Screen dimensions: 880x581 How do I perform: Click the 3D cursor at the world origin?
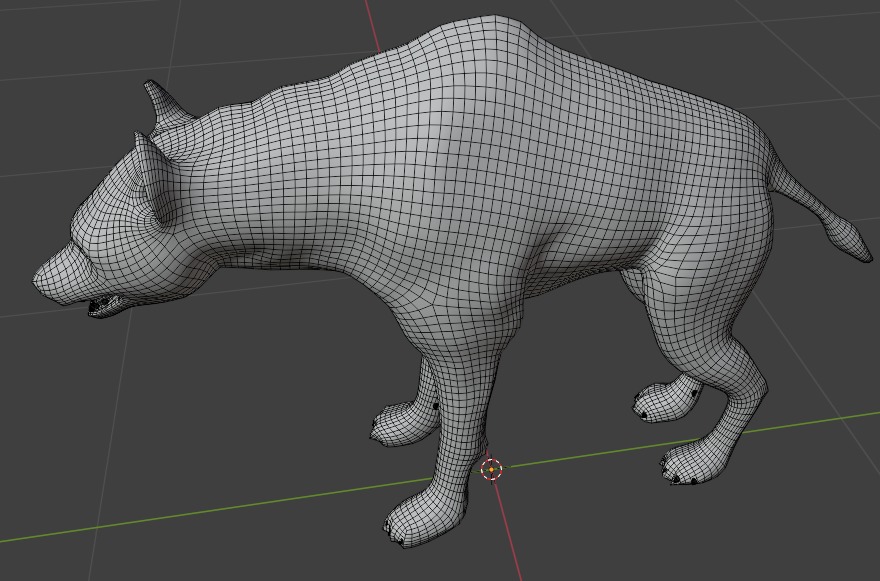point(492,469)
